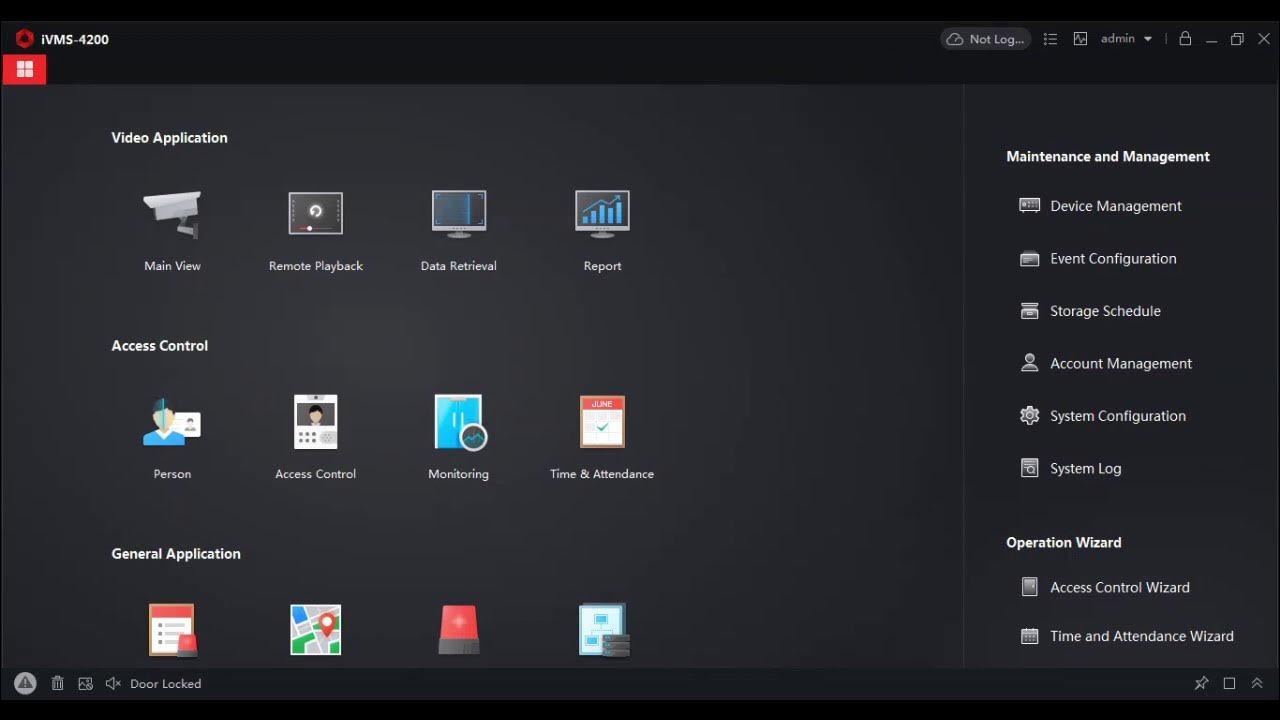Image resolution: width=1280 pixels, height=720 pixels.
Task: Click the Video Application section heading
Action: (169, 138)
